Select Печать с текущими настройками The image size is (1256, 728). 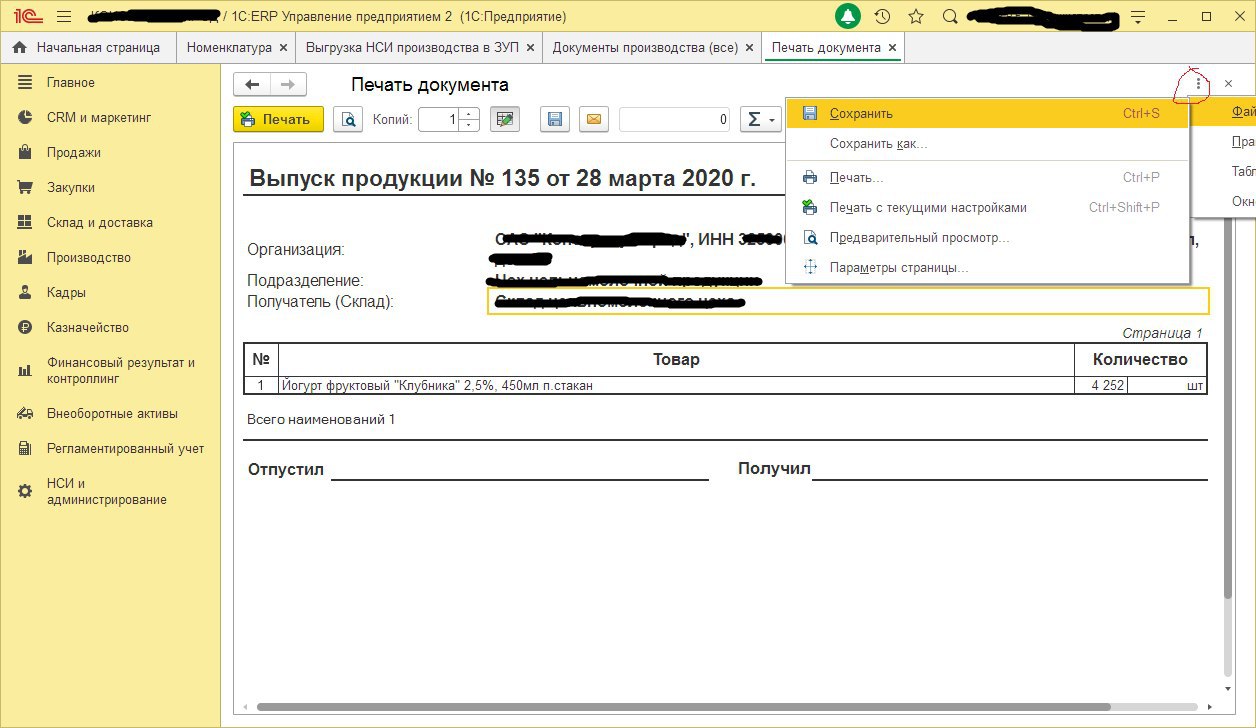click(x=987, y=208)
